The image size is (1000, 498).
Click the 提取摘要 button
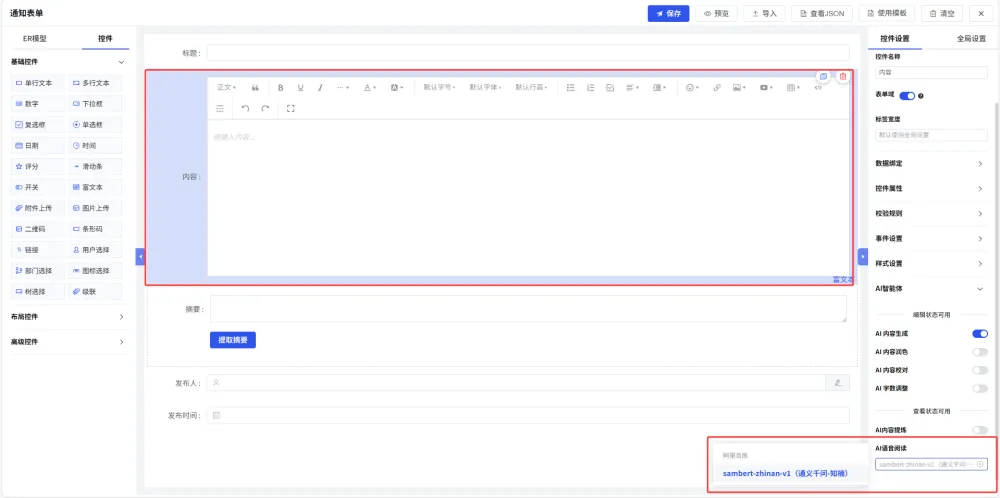pyautogui.click(x=233, y=340)
